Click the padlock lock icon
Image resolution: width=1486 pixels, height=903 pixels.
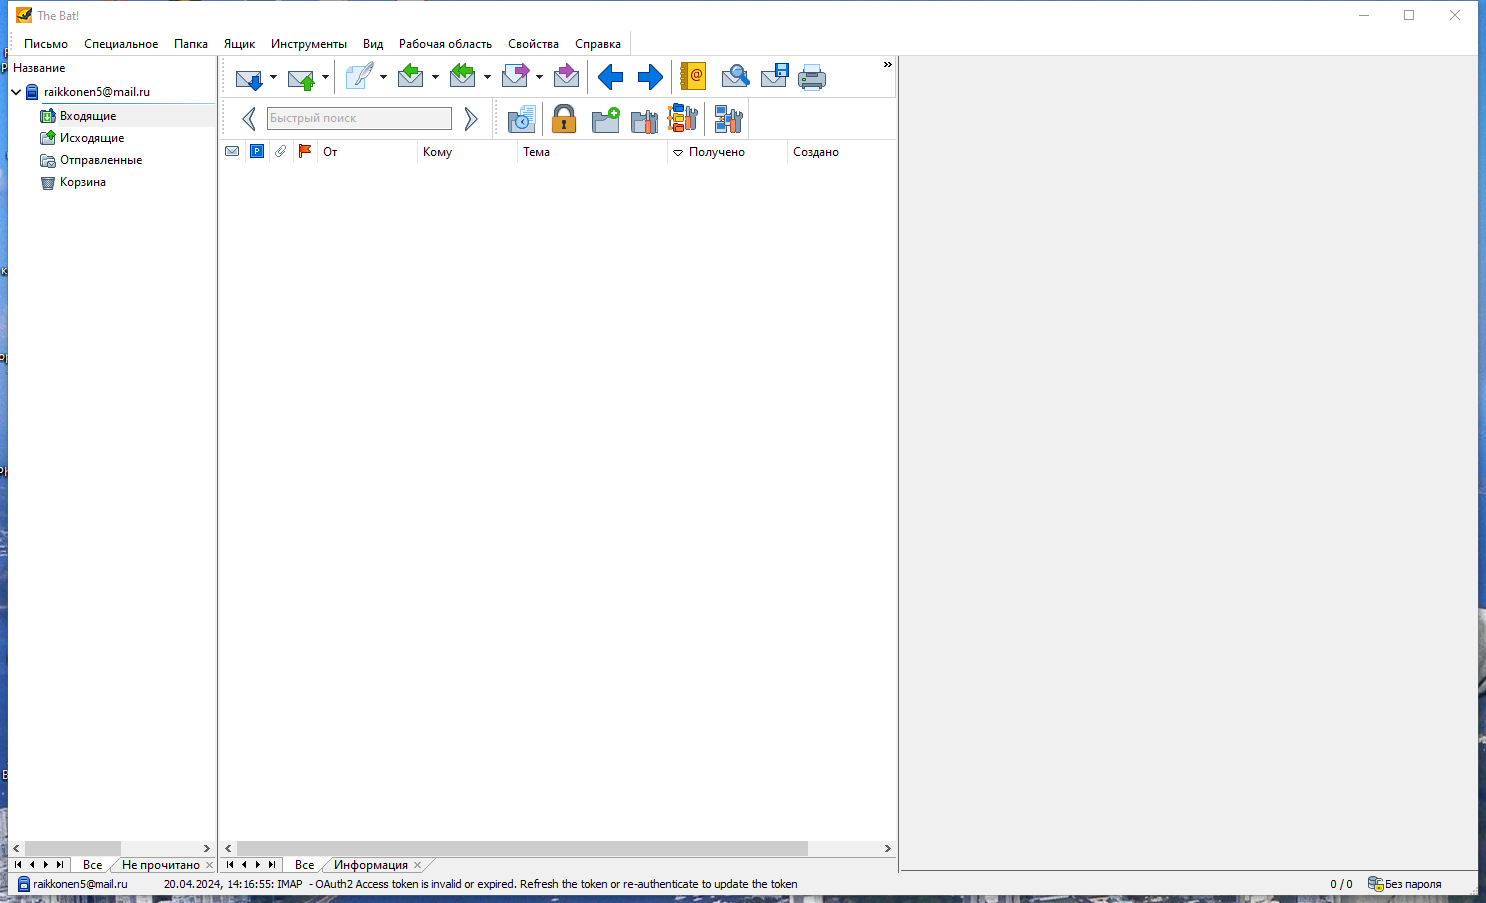(564, 119)
